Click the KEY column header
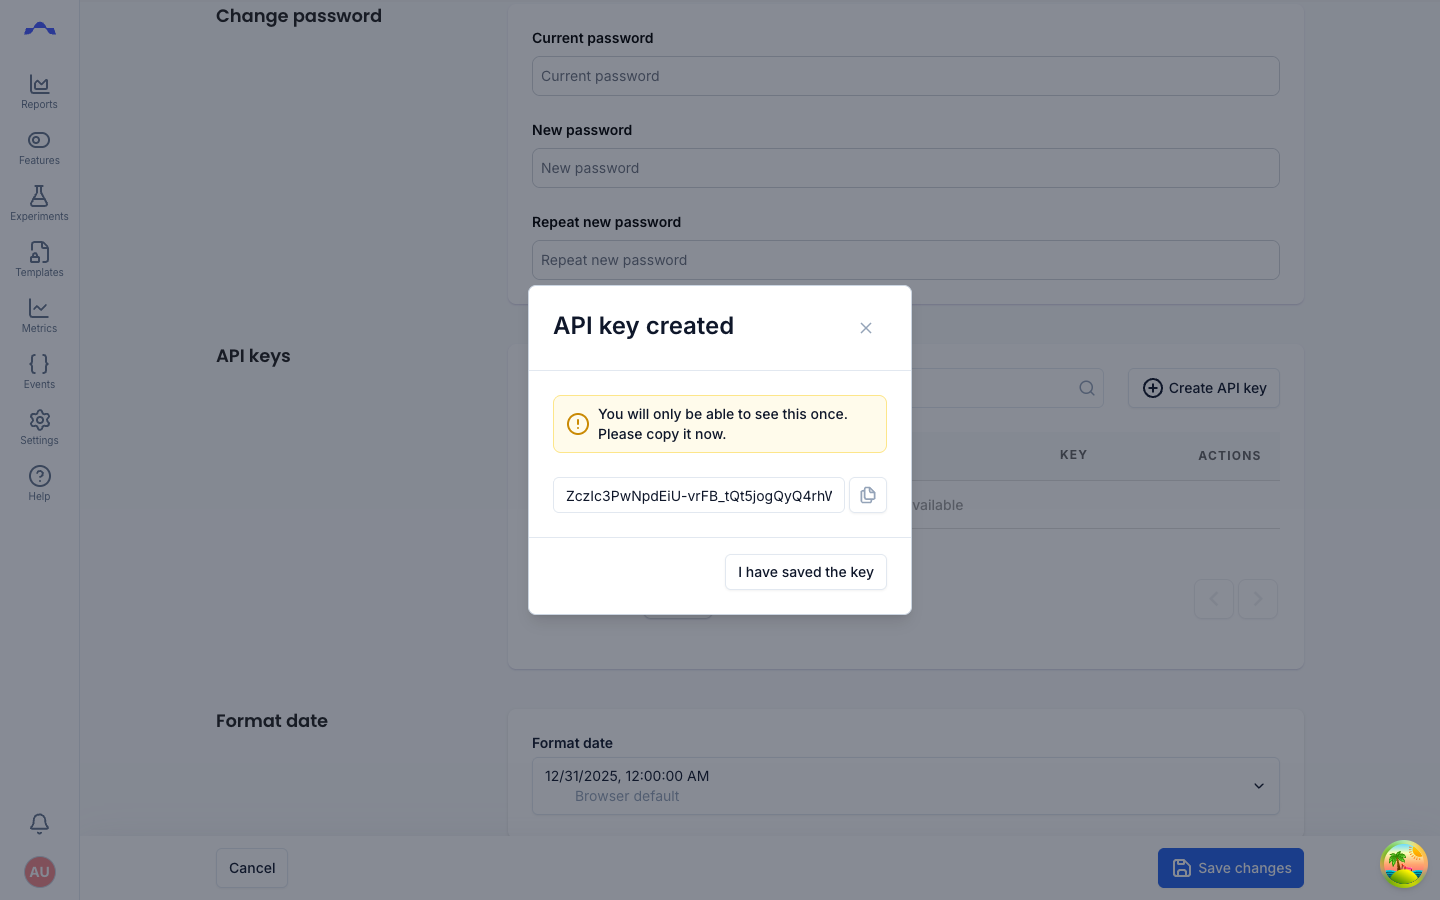 click(1073, 455)
